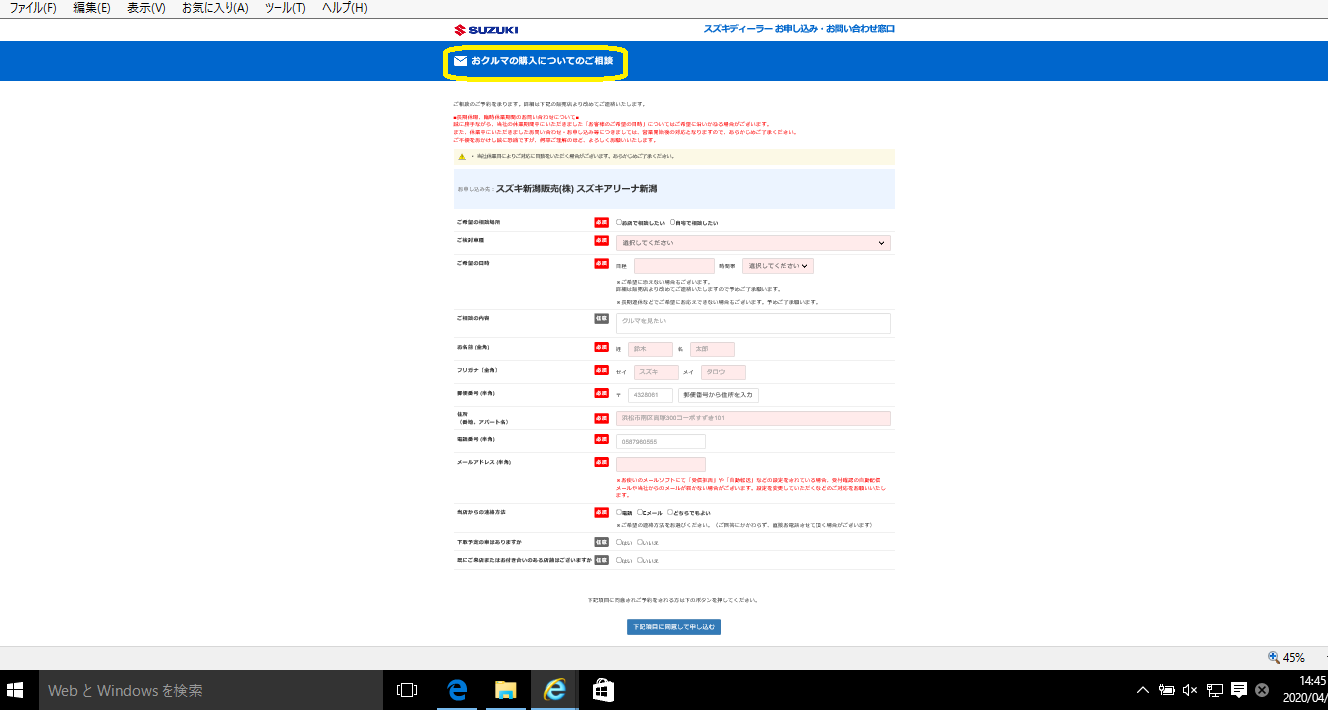1328x710 pixels.
Task: Open the 編集(E) menu
Action: [92, 8]
